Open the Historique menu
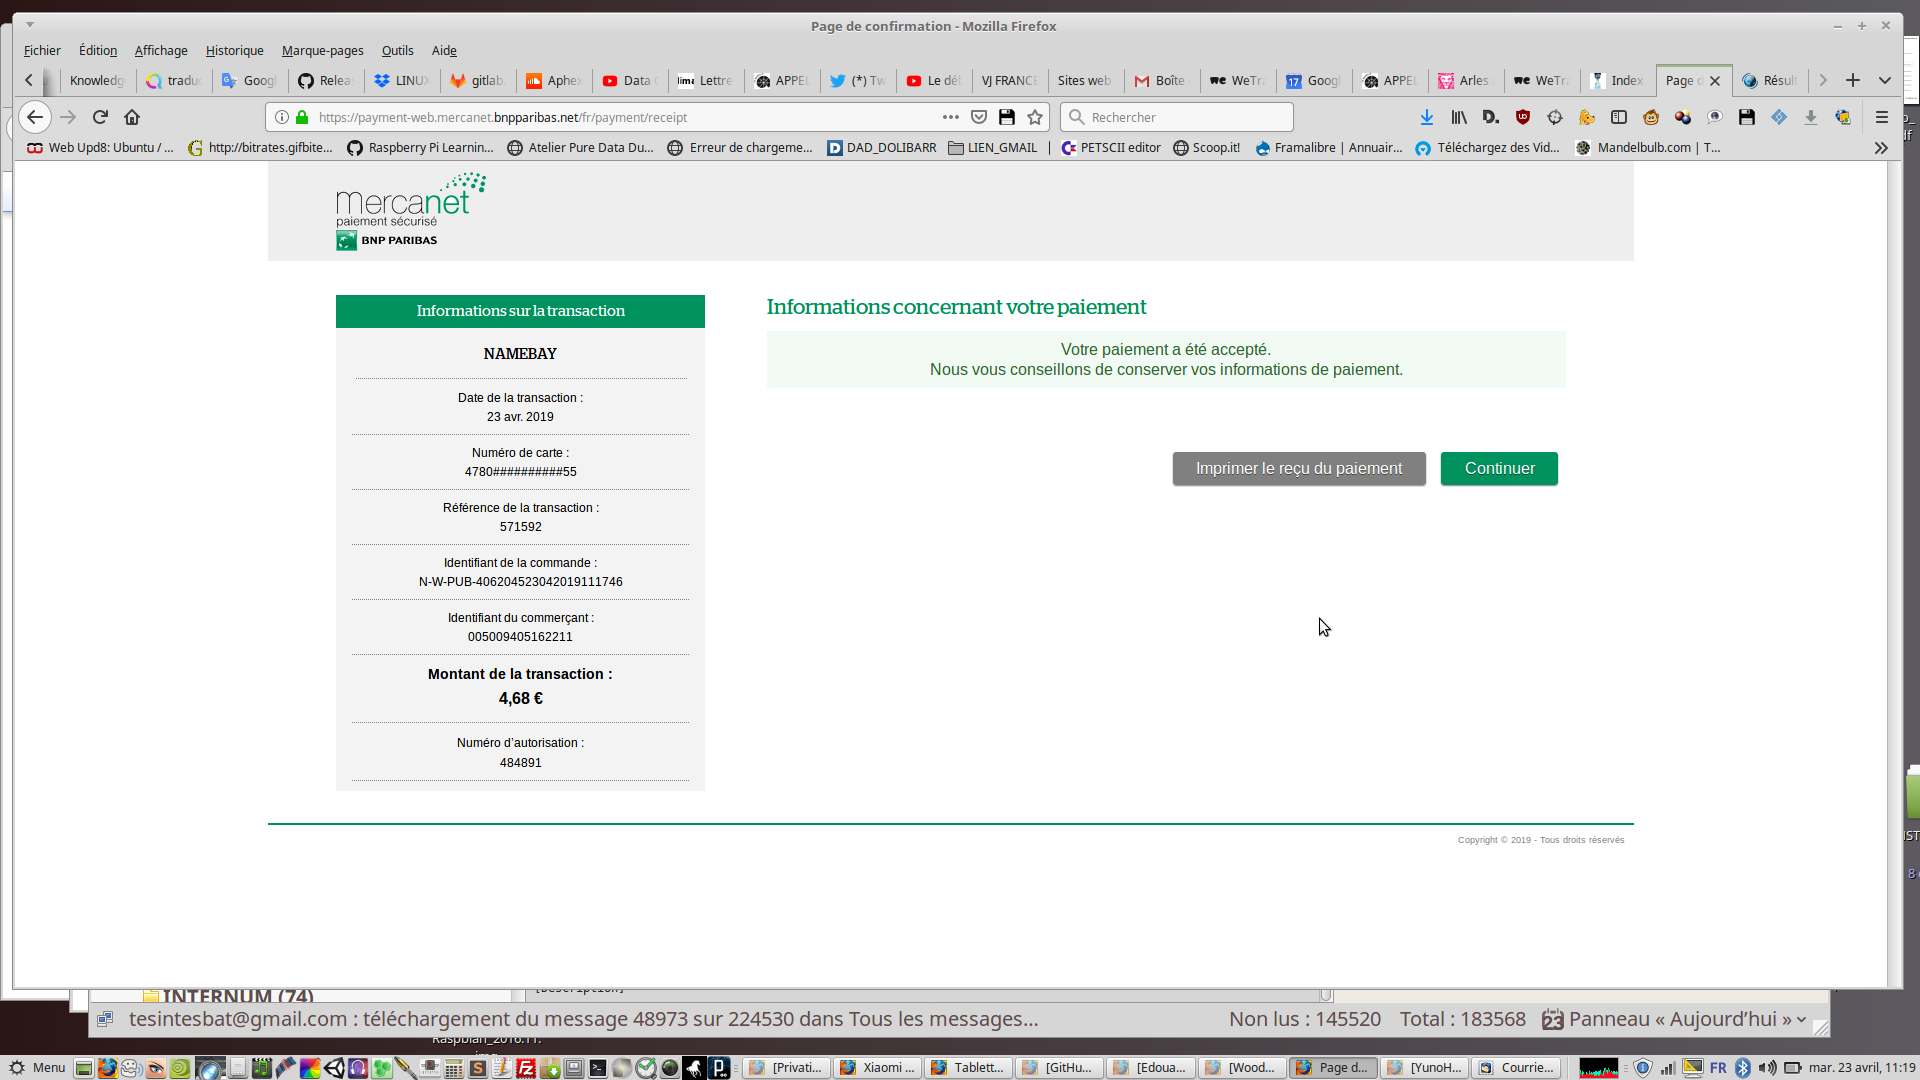Viewport: 1920px width, 1080px height. (234, 50)
